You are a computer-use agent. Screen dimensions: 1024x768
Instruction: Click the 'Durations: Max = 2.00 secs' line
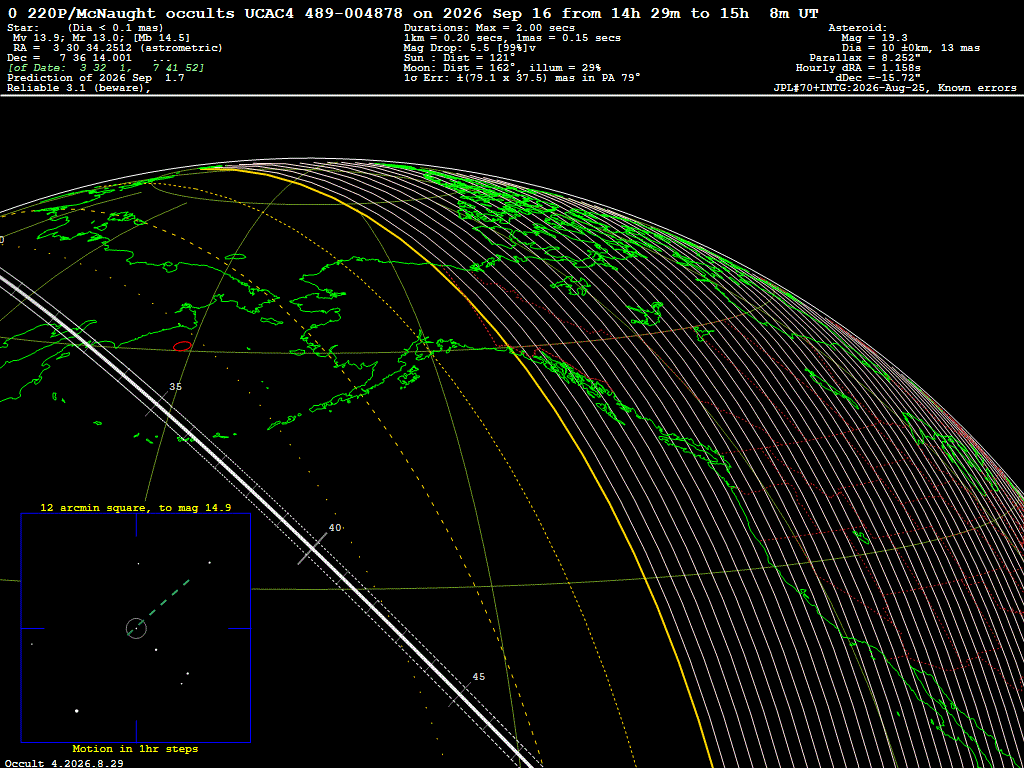(x=489, y=28)
